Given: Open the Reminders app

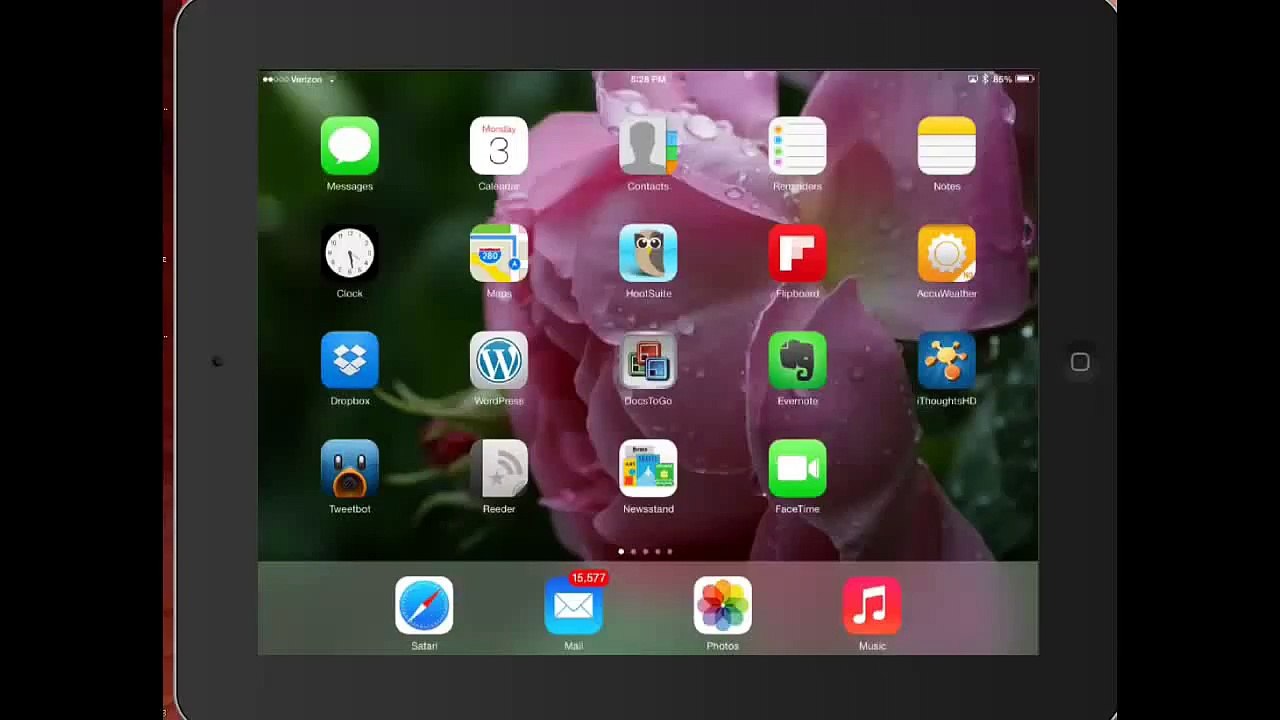Looking at the screenshot, I should (x=797, y=146).
